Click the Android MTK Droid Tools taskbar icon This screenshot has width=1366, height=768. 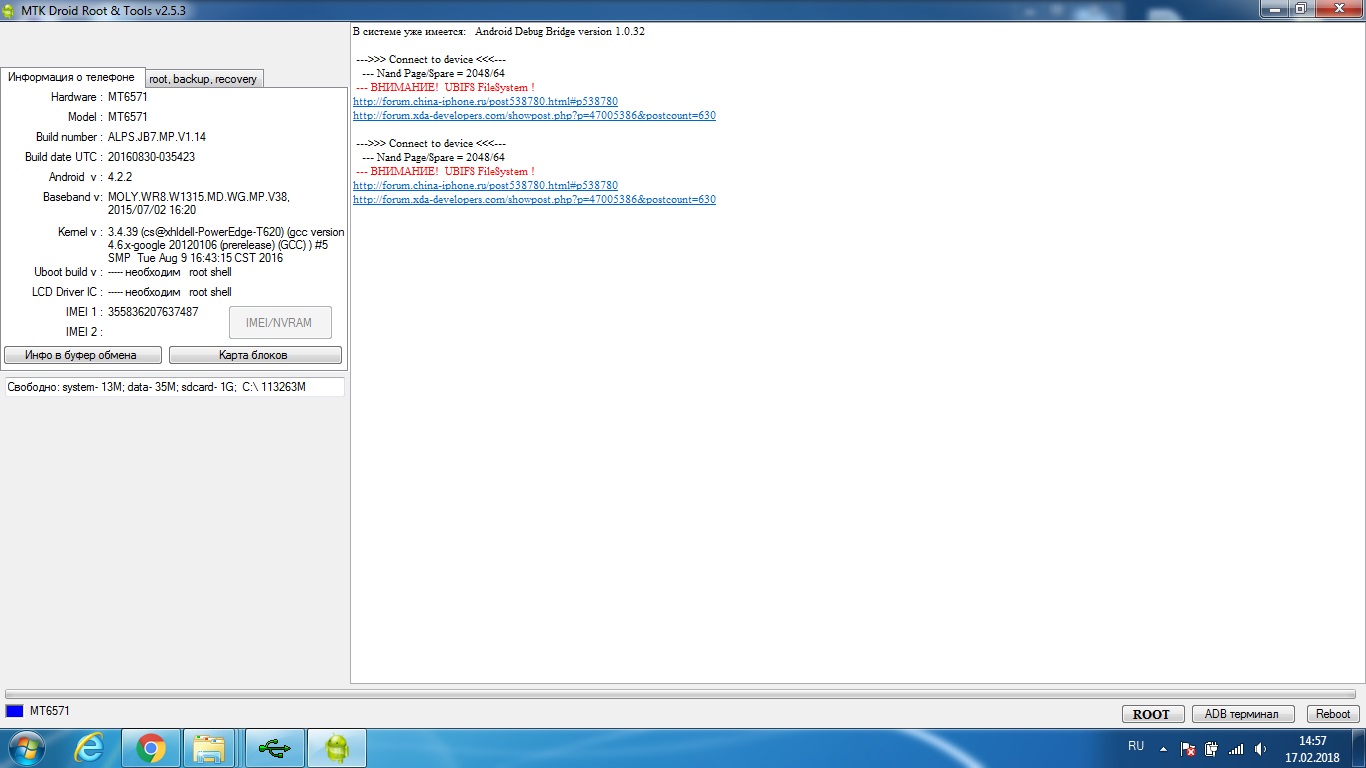[336, 748]
